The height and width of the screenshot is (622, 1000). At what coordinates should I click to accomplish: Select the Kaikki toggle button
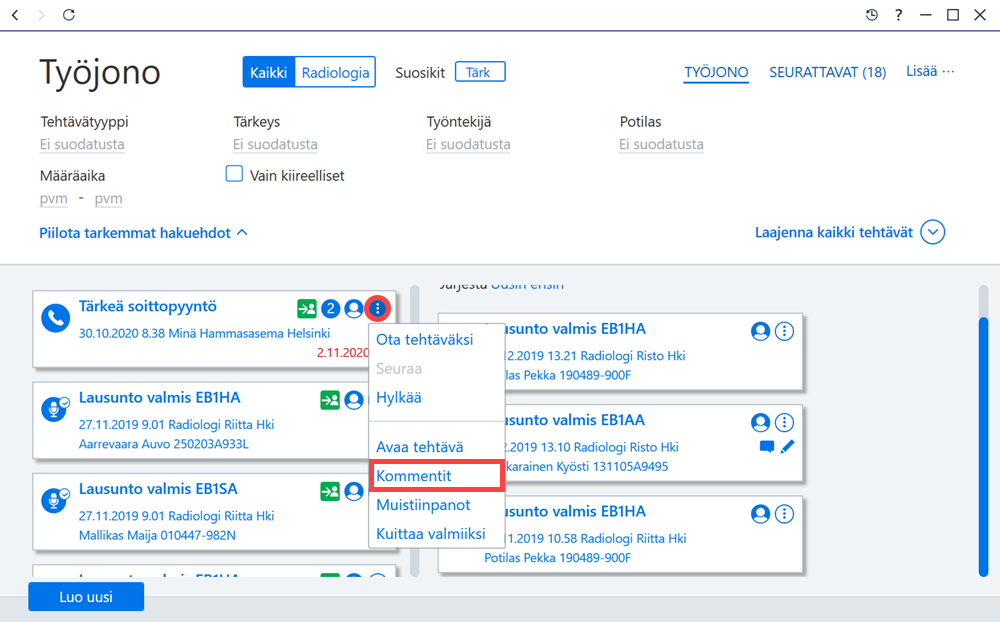pos(268,72)
